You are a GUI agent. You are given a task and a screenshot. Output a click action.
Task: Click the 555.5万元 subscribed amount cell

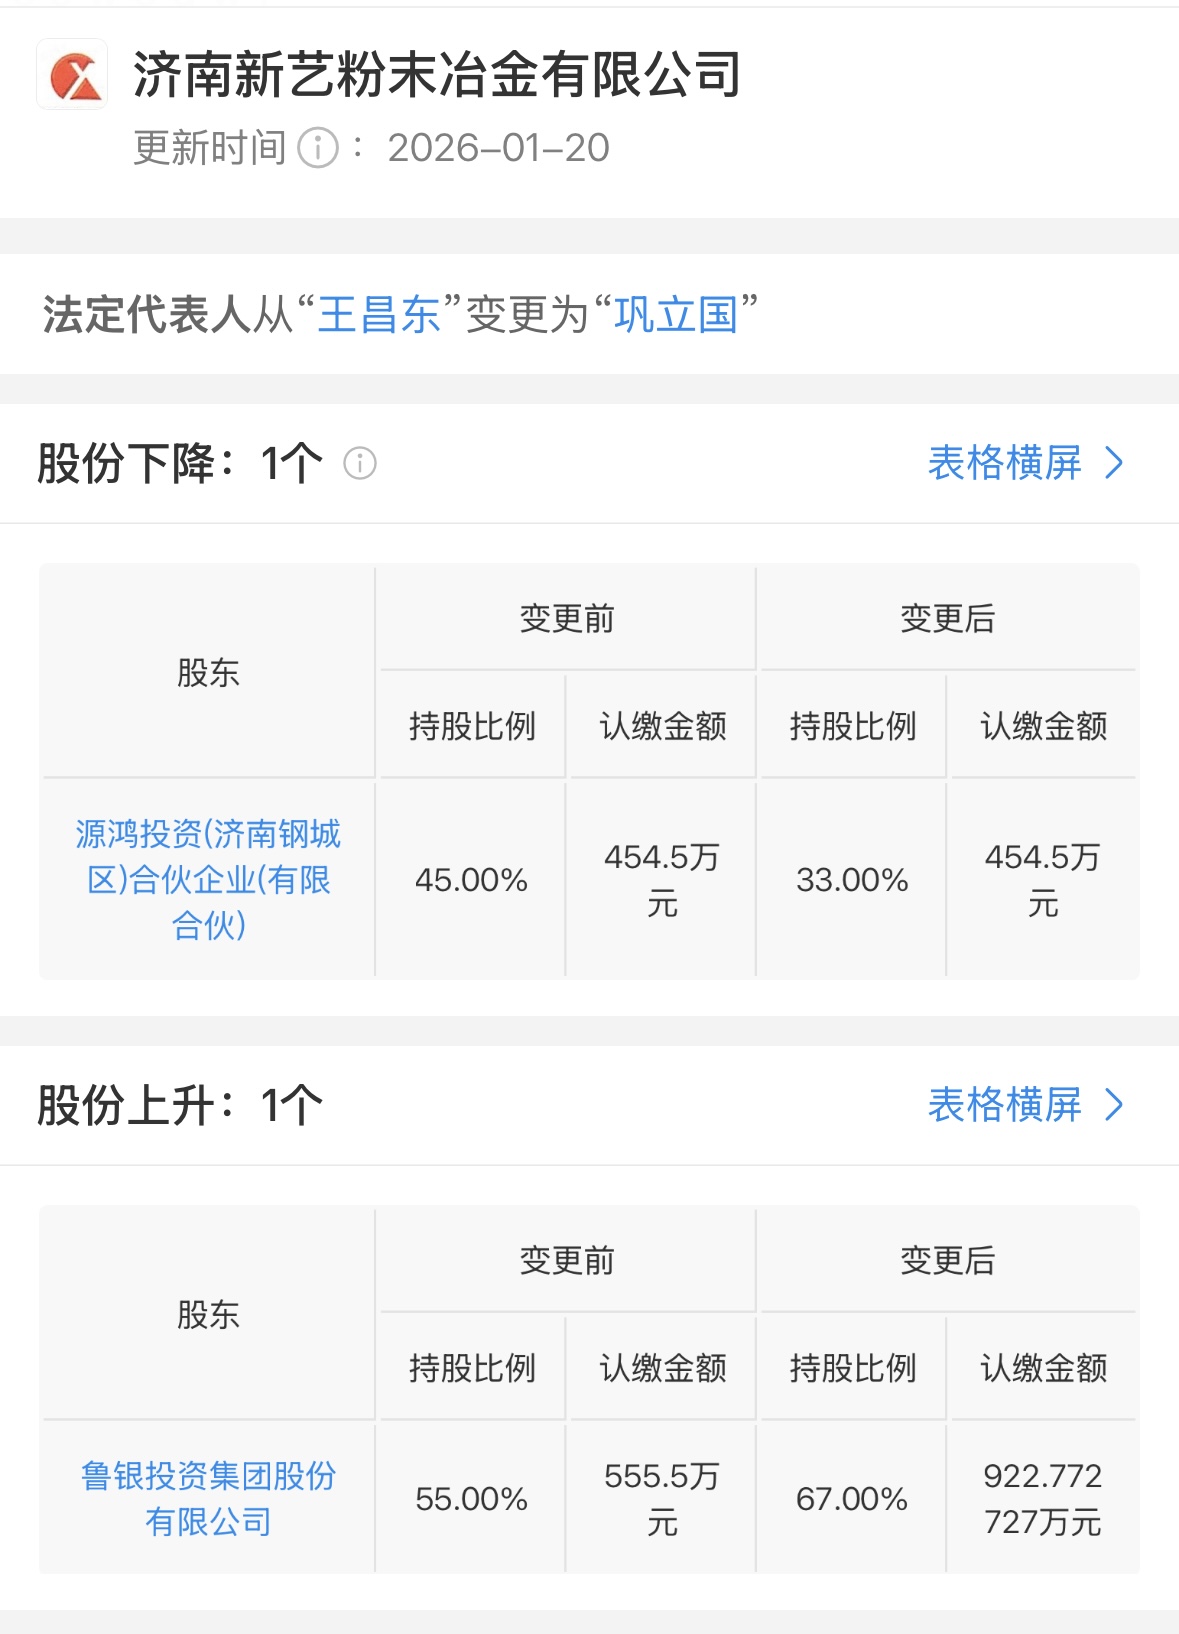tap(662, 1498)
